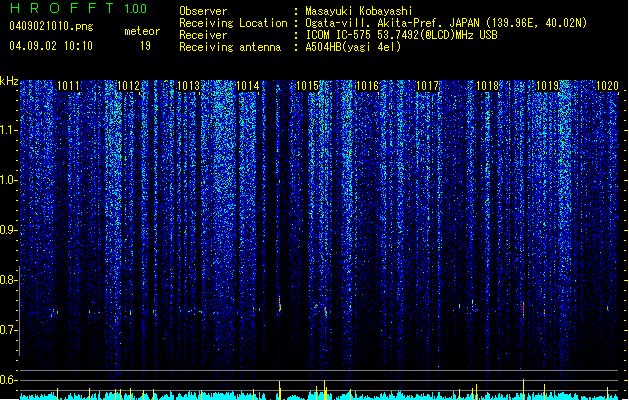The width and height of the screenshot is (629, 400).
Task: Select receiver text ICOM IC-575 53.7492 MHz USB
Action: tap(401, 35)
